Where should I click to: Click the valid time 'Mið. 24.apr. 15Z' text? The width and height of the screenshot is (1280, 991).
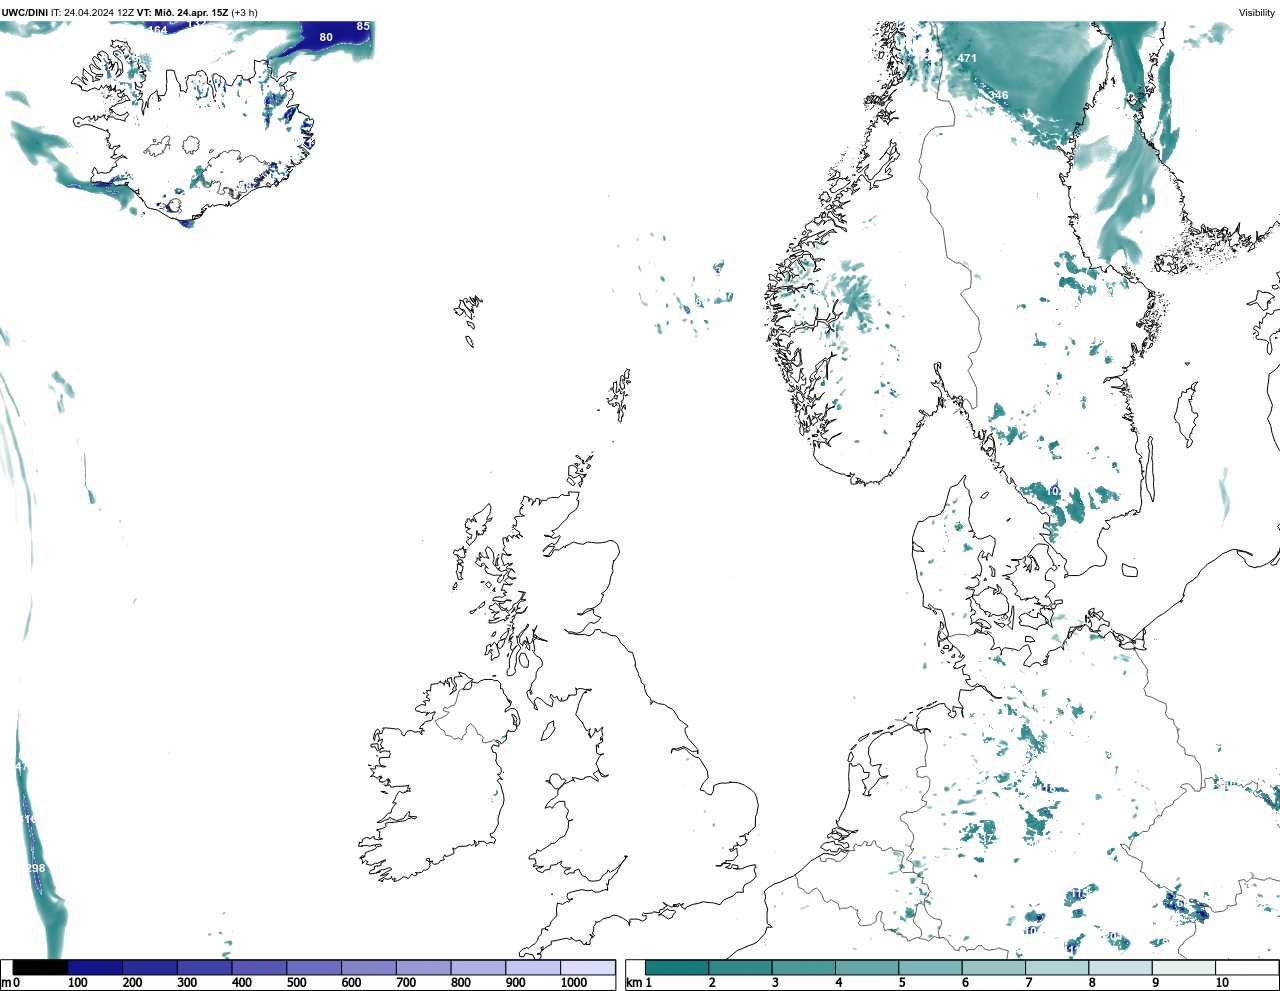pos(191,13)
